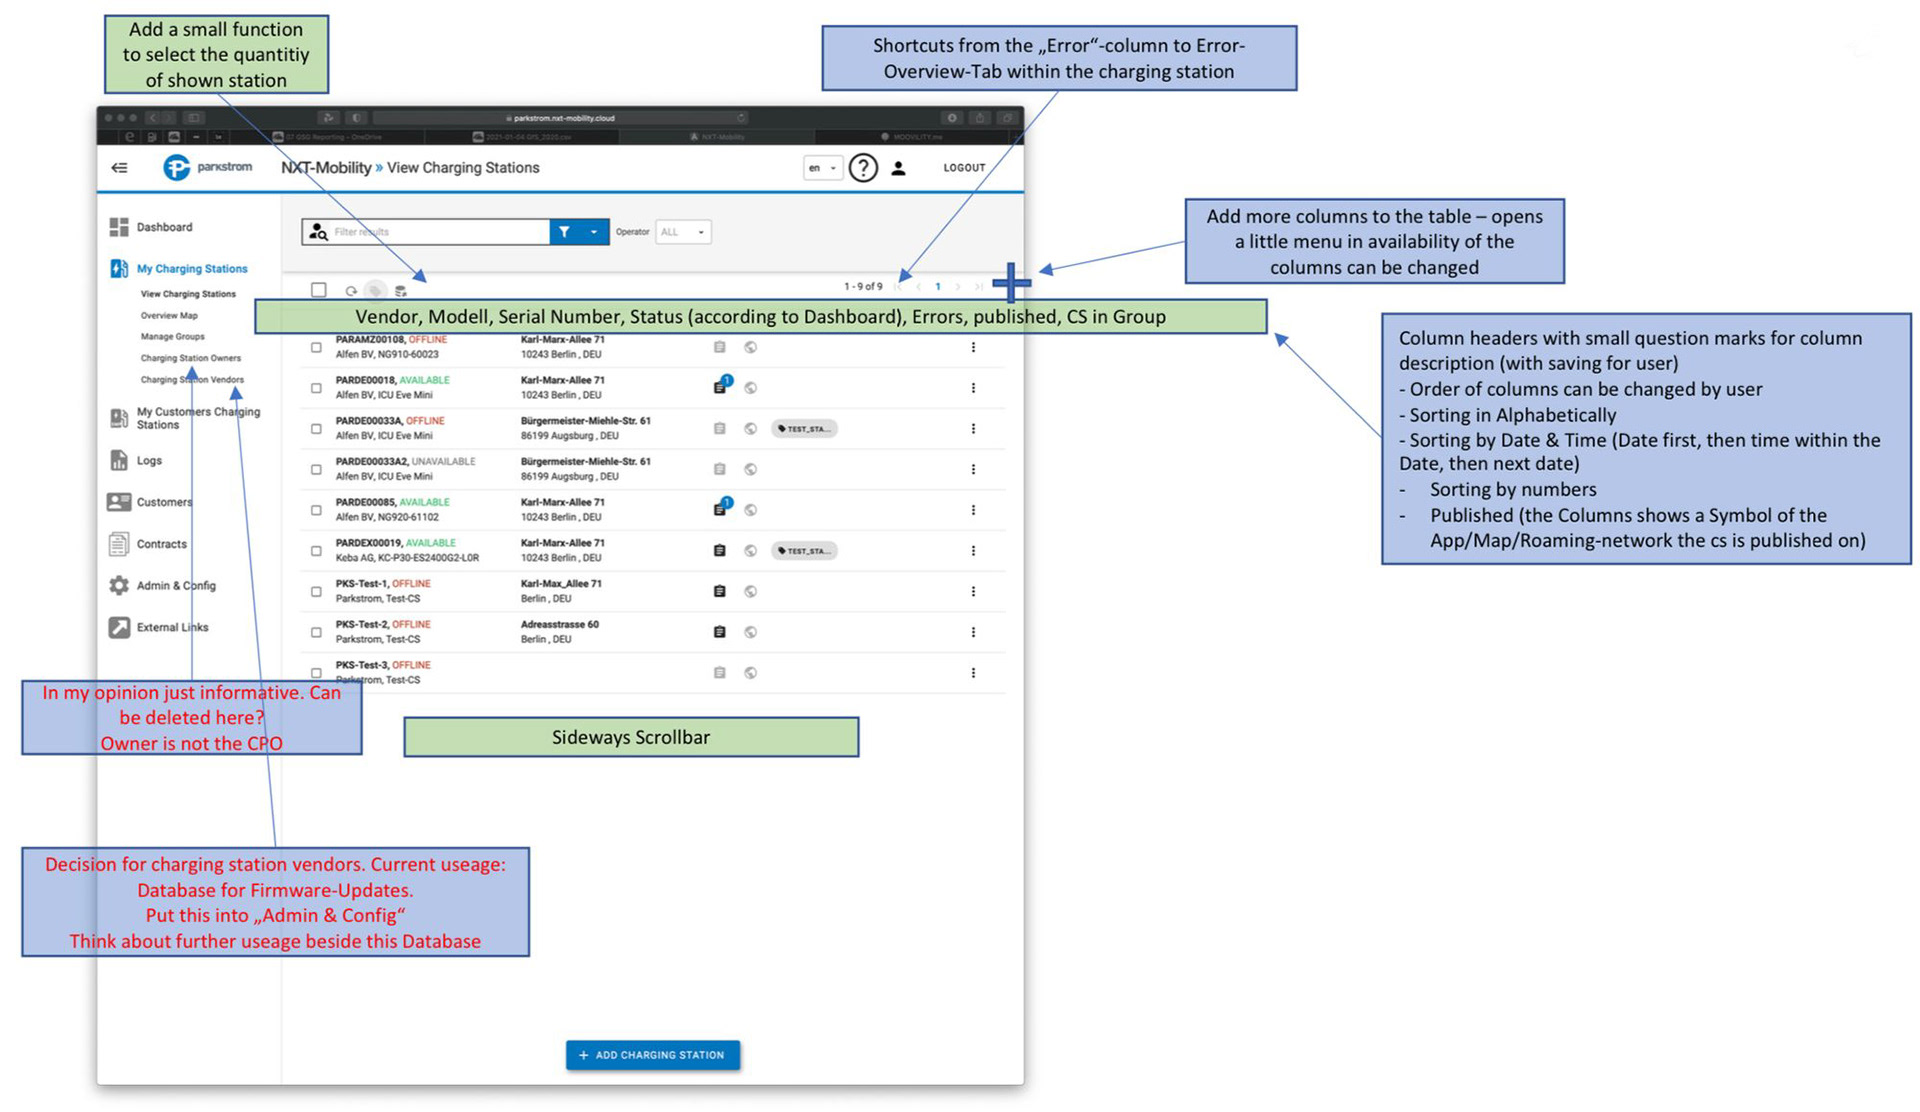
Task: Click TEST_STA tag chip on PARDE00033A row
Action: 804,429
